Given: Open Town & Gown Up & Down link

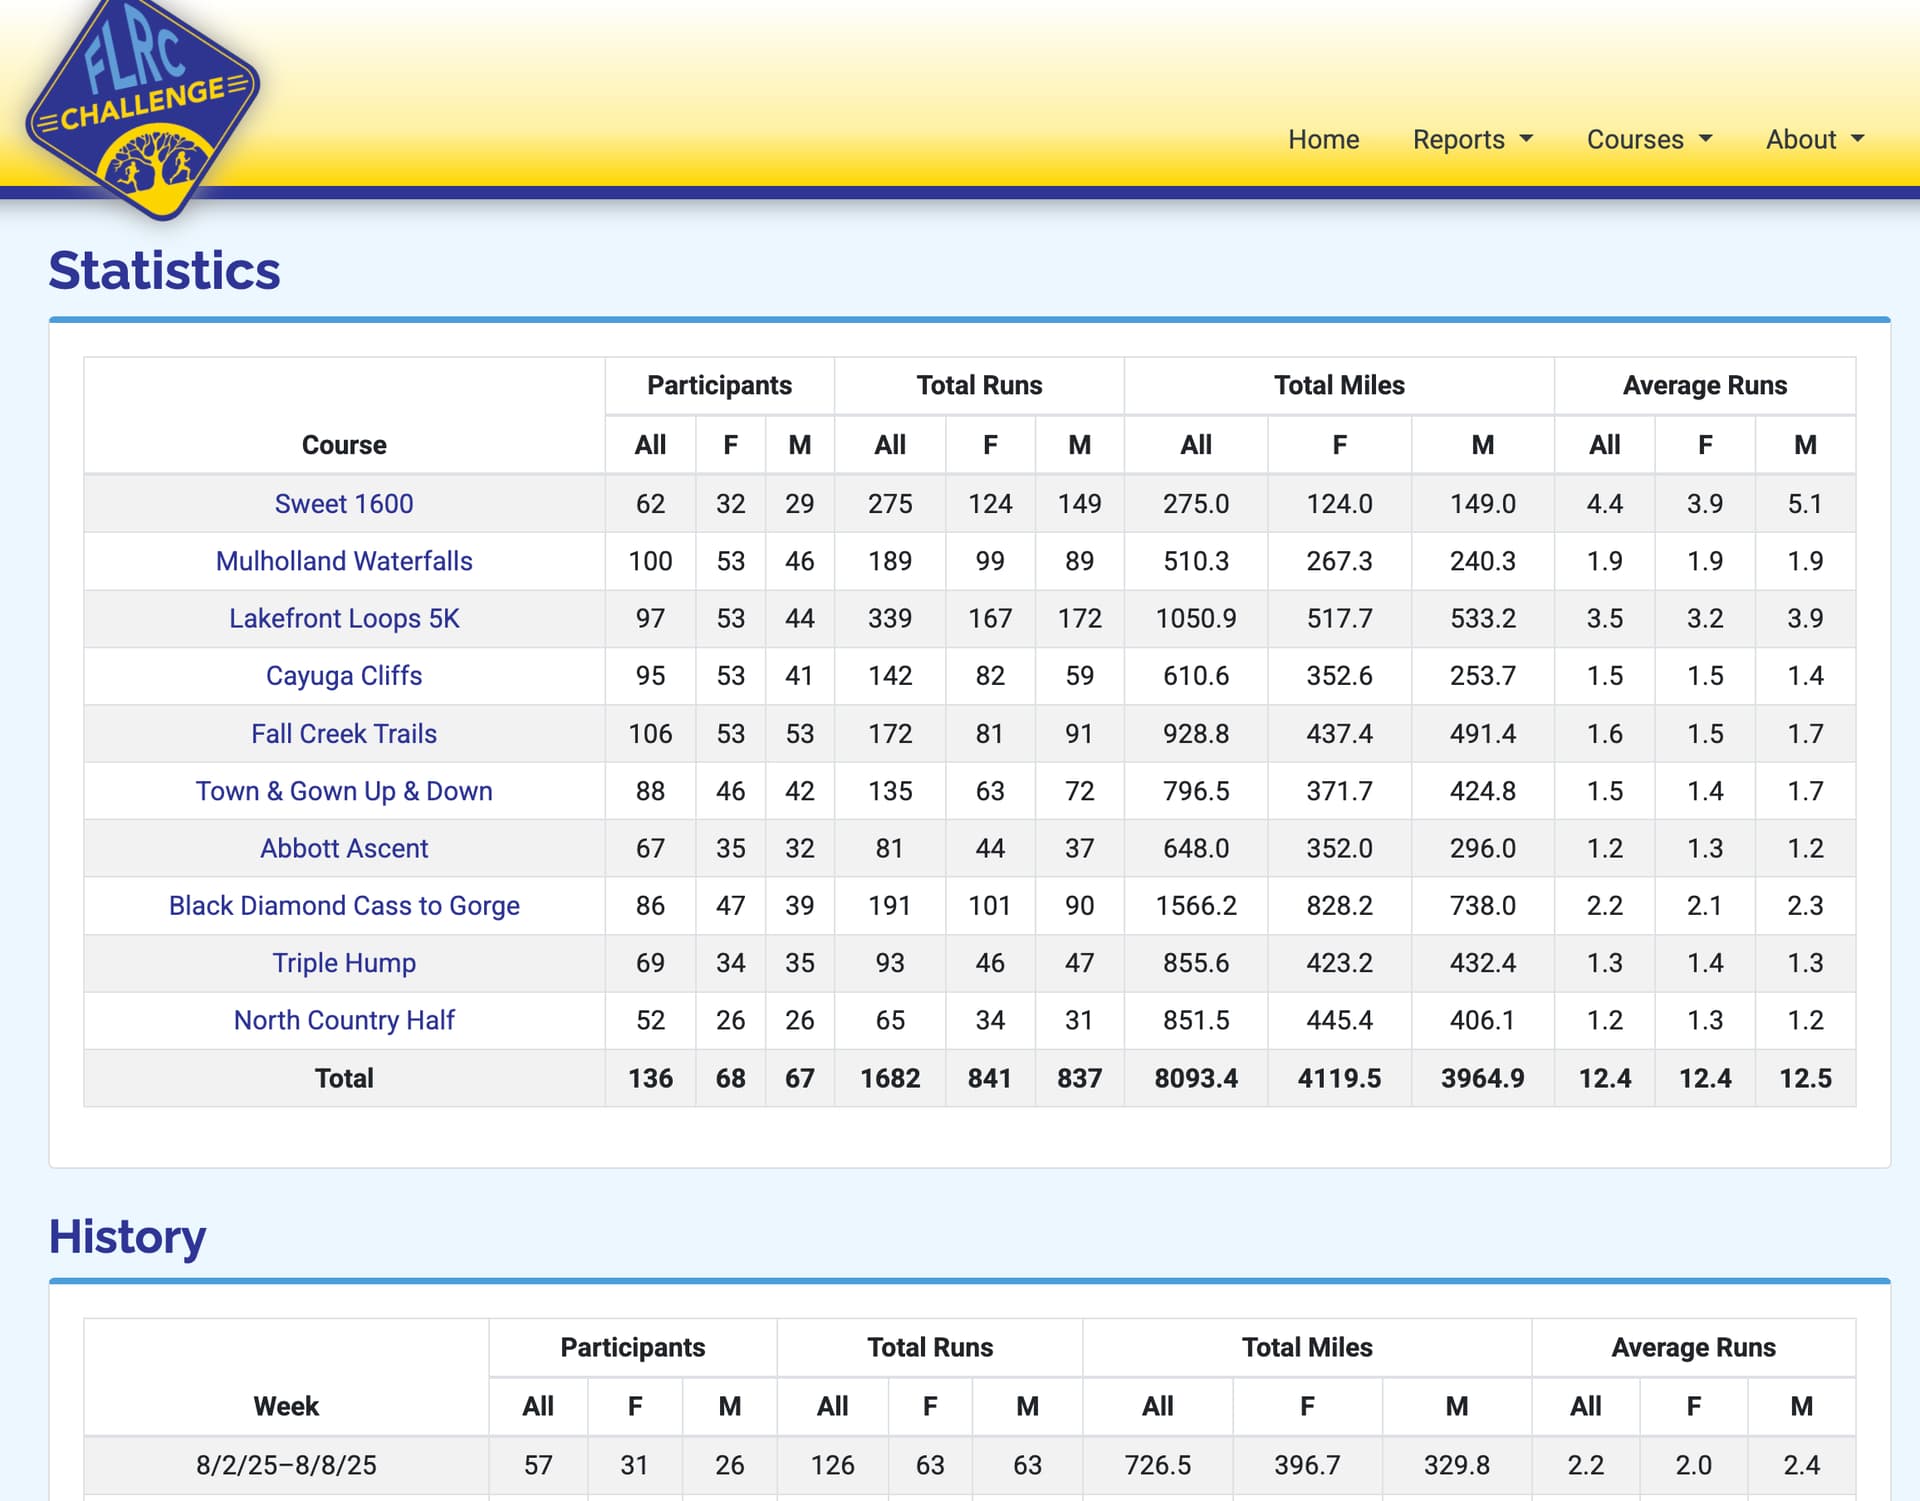Looking at the screenshot, I should (x=343, y=791).
